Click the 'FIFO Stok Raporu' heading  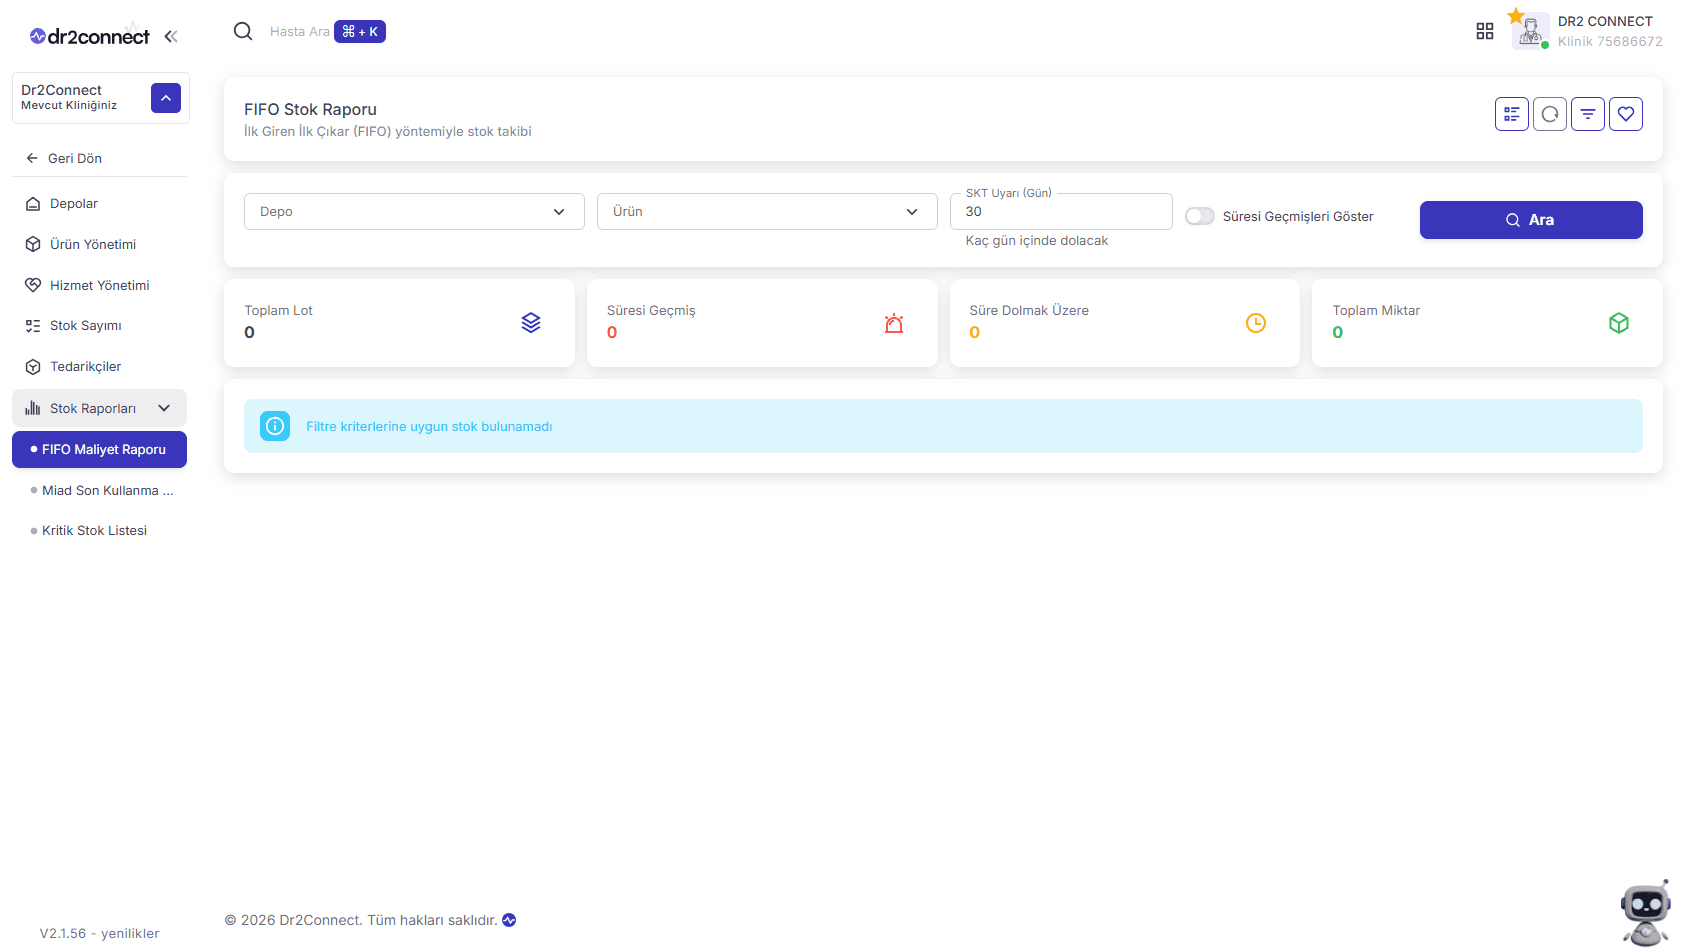[310, 109]
